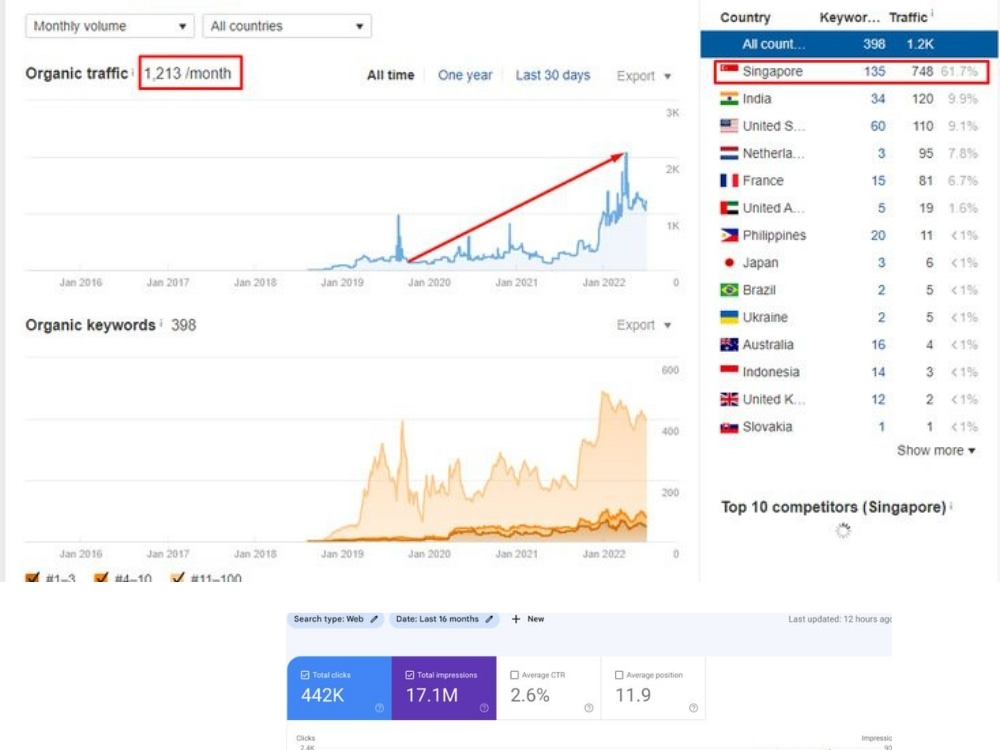Click Top 10 competitors info icon
Image resolution: width=1000 pixels, height=750 pixels.
pyautogui.click(x=951, y=505)
